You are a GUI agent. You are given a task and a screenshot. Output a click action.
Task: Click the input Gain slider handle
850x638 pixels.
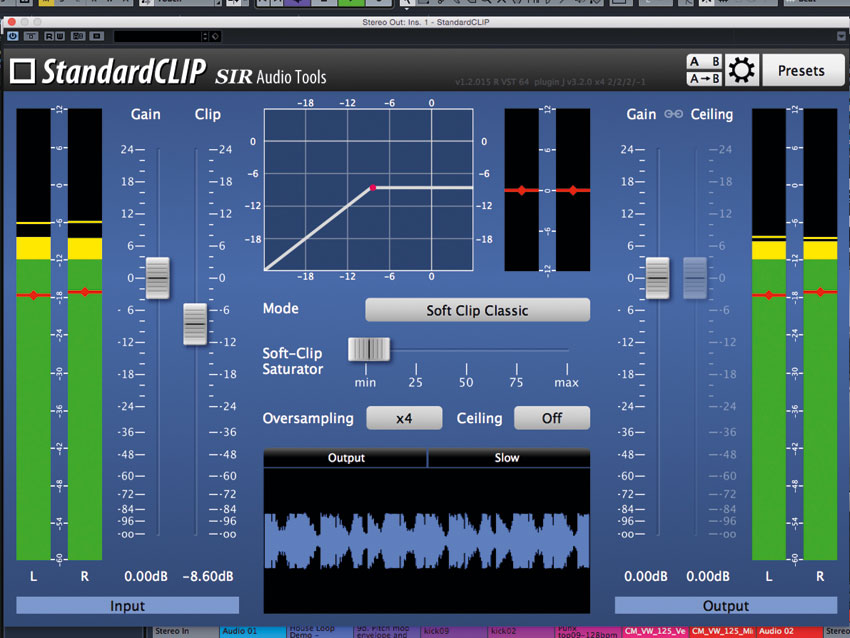tap(158, 278)
